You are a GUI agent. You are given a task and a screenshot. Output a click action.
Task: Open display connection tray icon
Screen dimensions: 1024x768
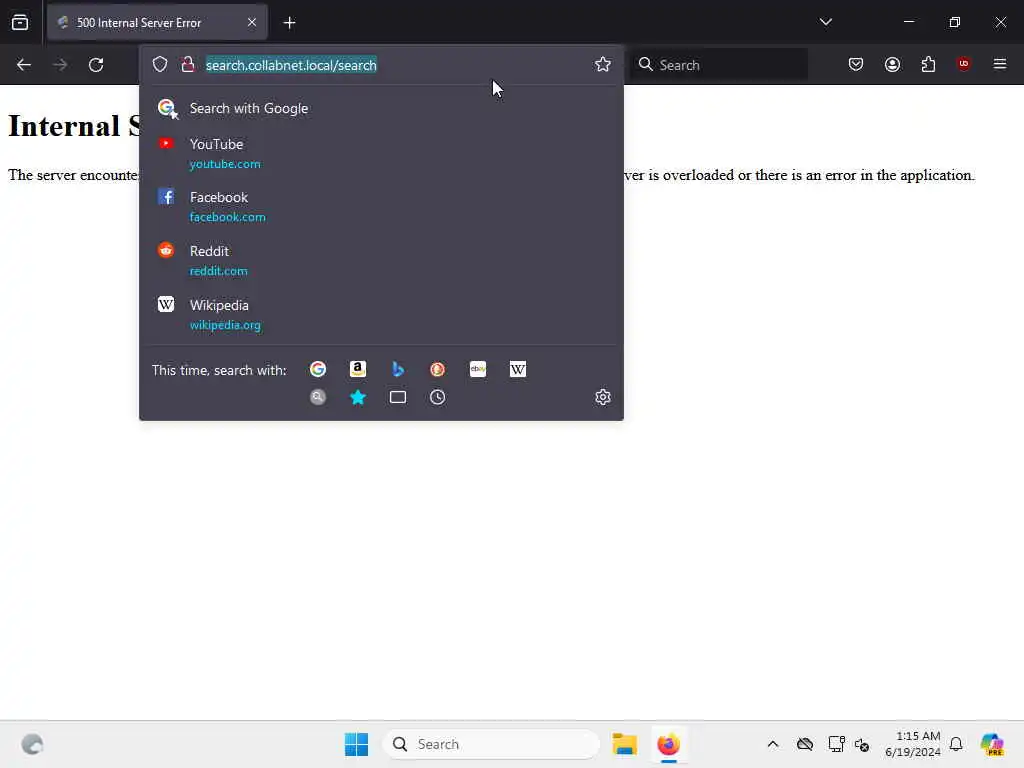coord(836,744)
